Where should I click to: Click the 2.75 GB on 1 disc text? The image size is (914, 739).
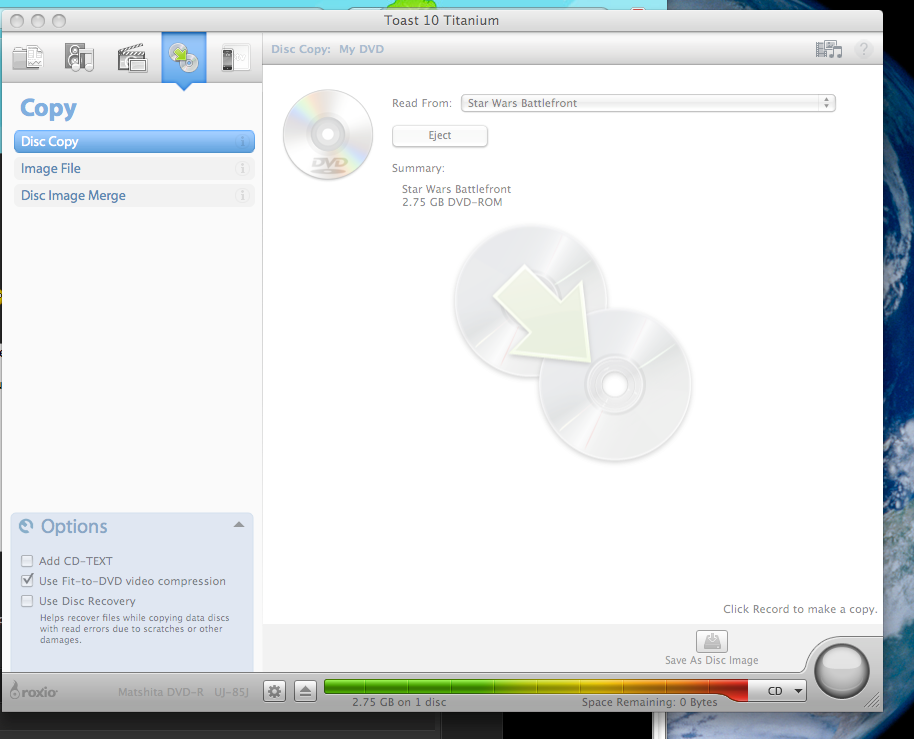pos(399,702)
